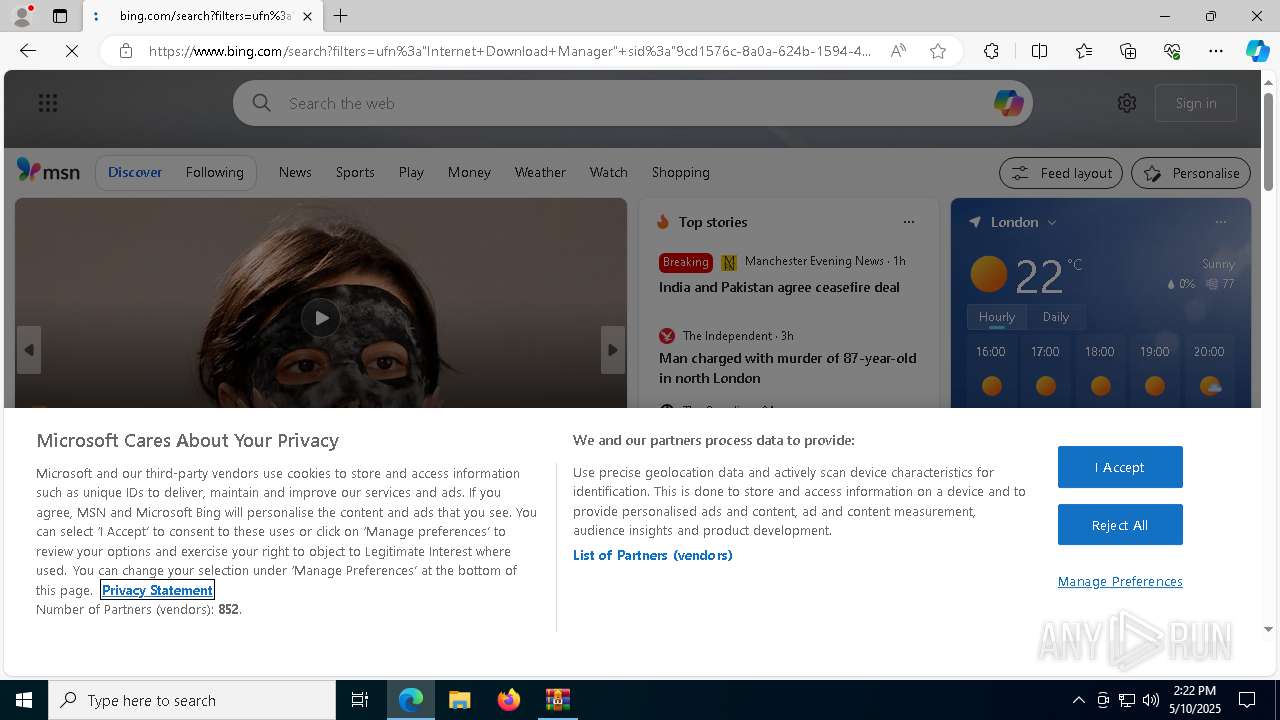Open the Windows Start menu
Viewport: 1280px width, 720px height.
coord(24,700)
